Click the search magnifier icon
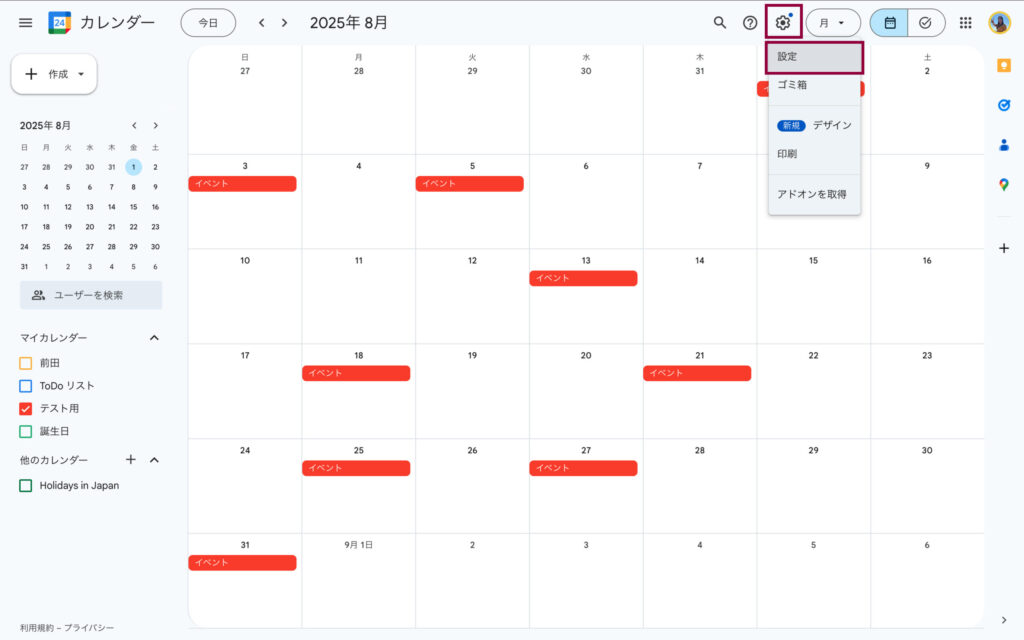1024x640 pixels. (719, 22)
